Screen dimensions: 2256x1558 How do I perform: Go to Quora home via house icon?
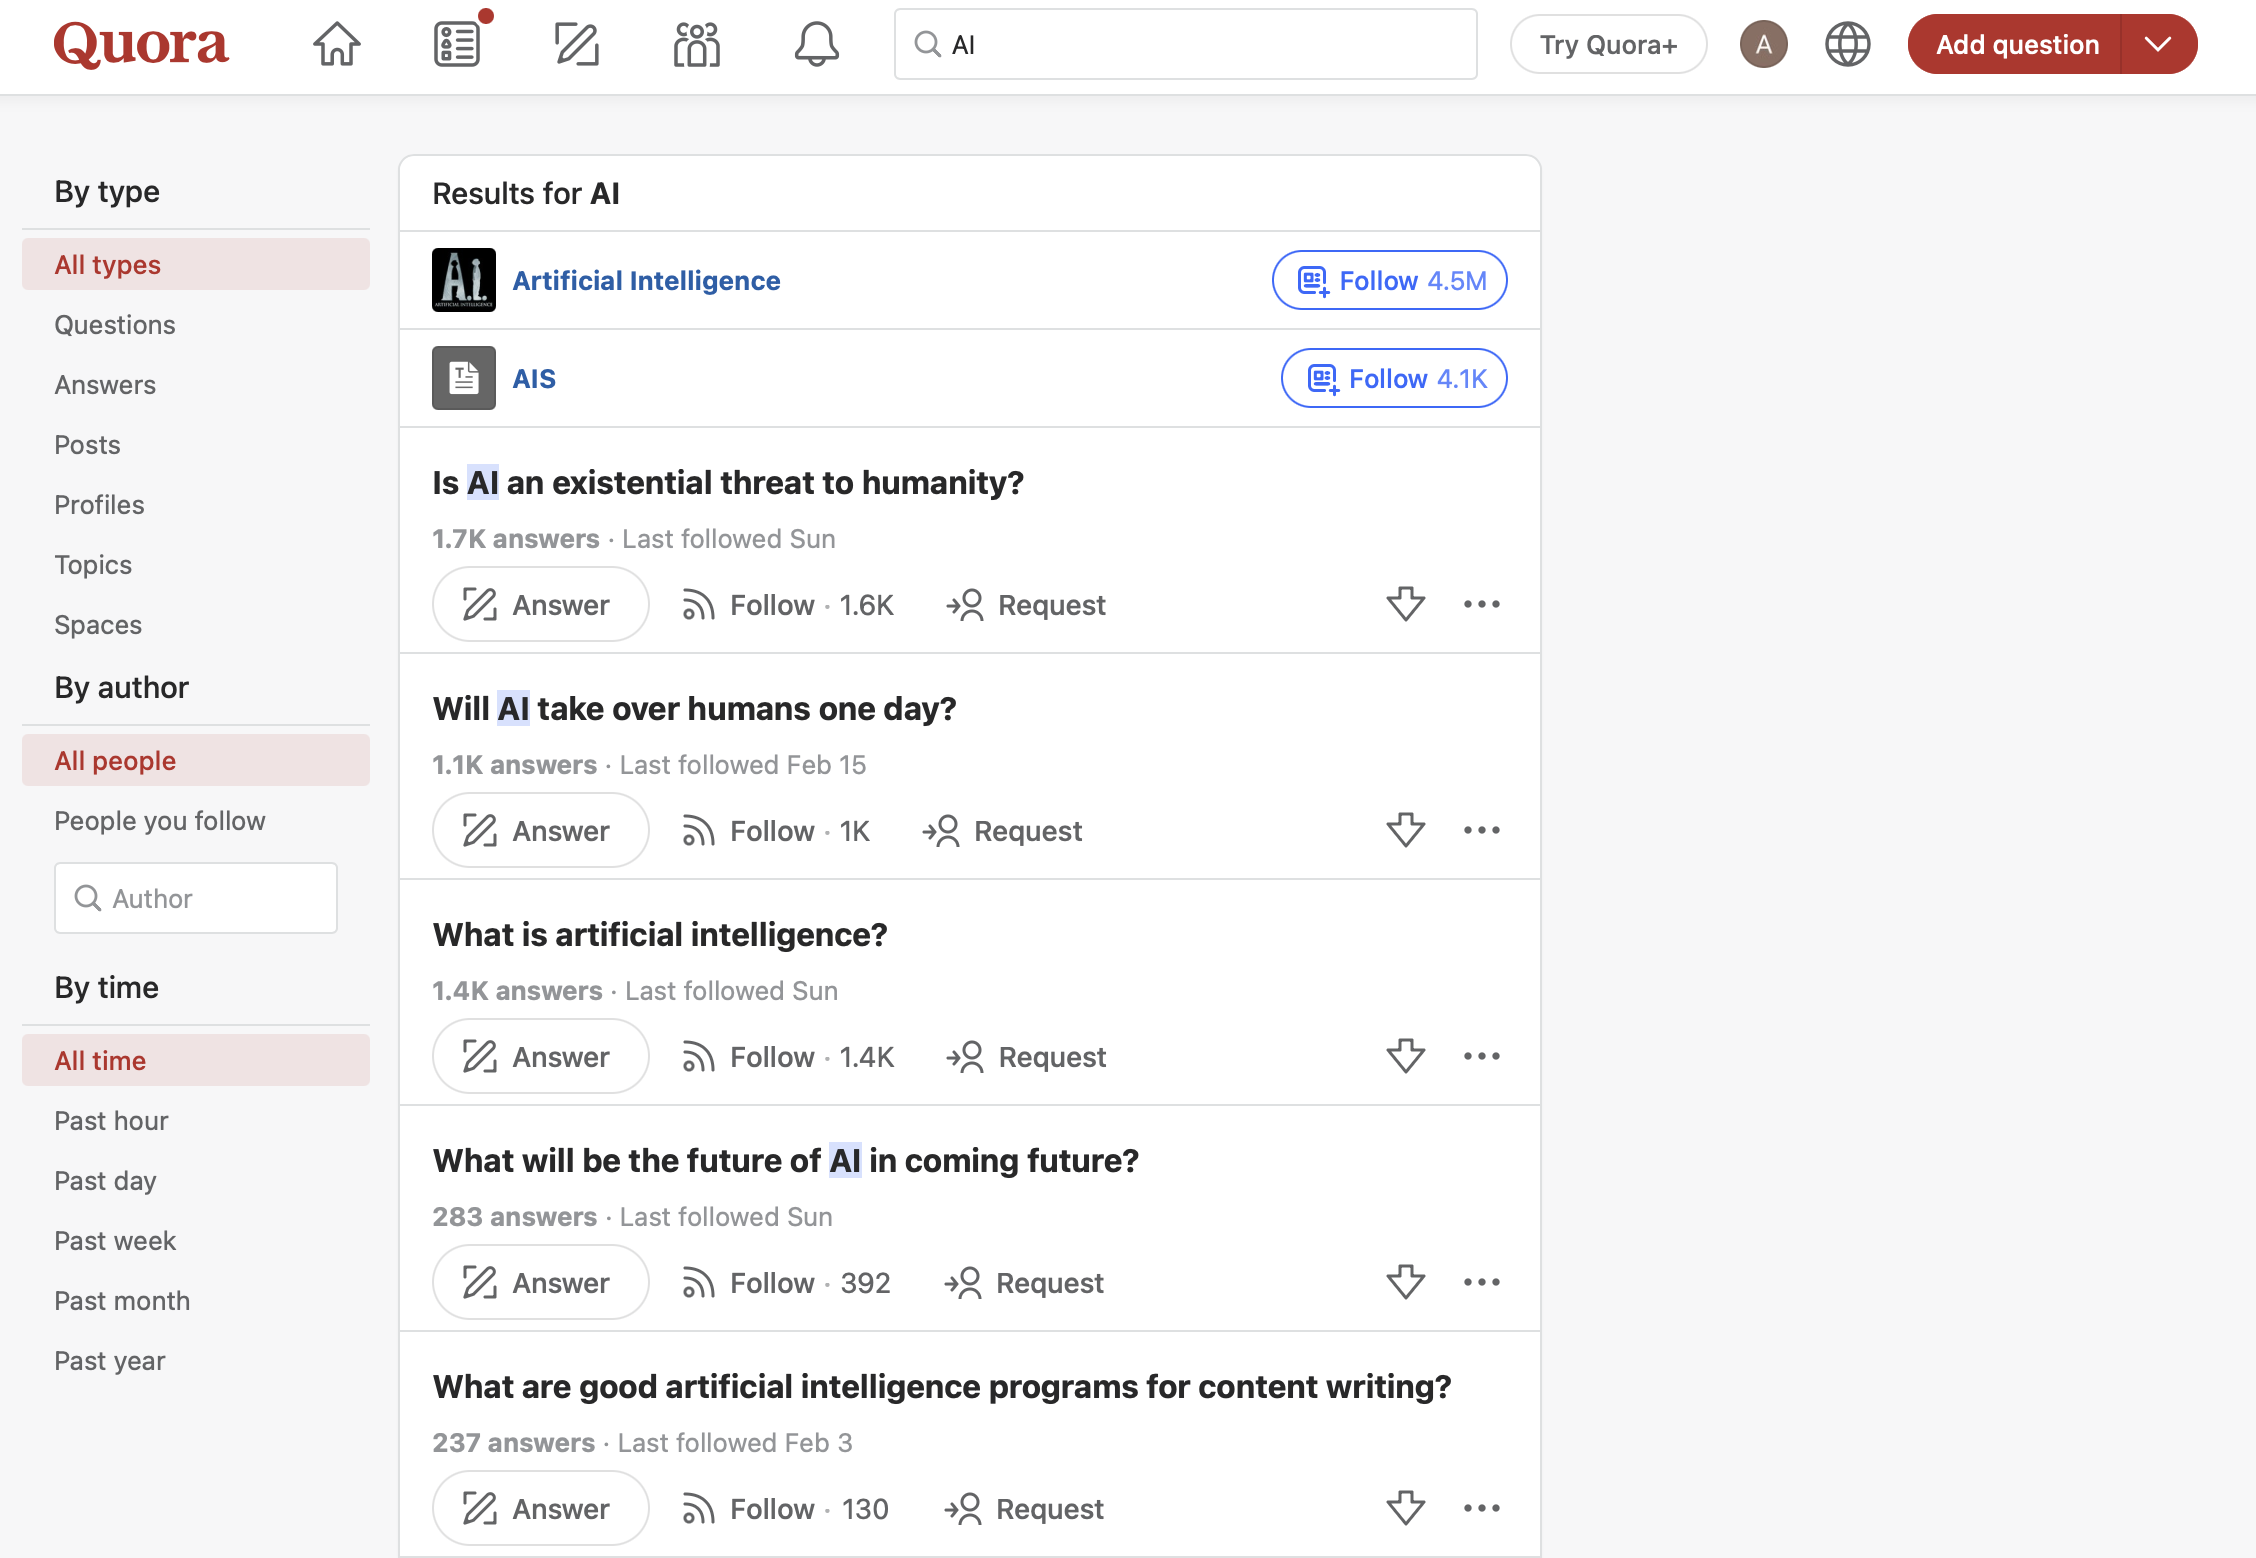(336, 44)
